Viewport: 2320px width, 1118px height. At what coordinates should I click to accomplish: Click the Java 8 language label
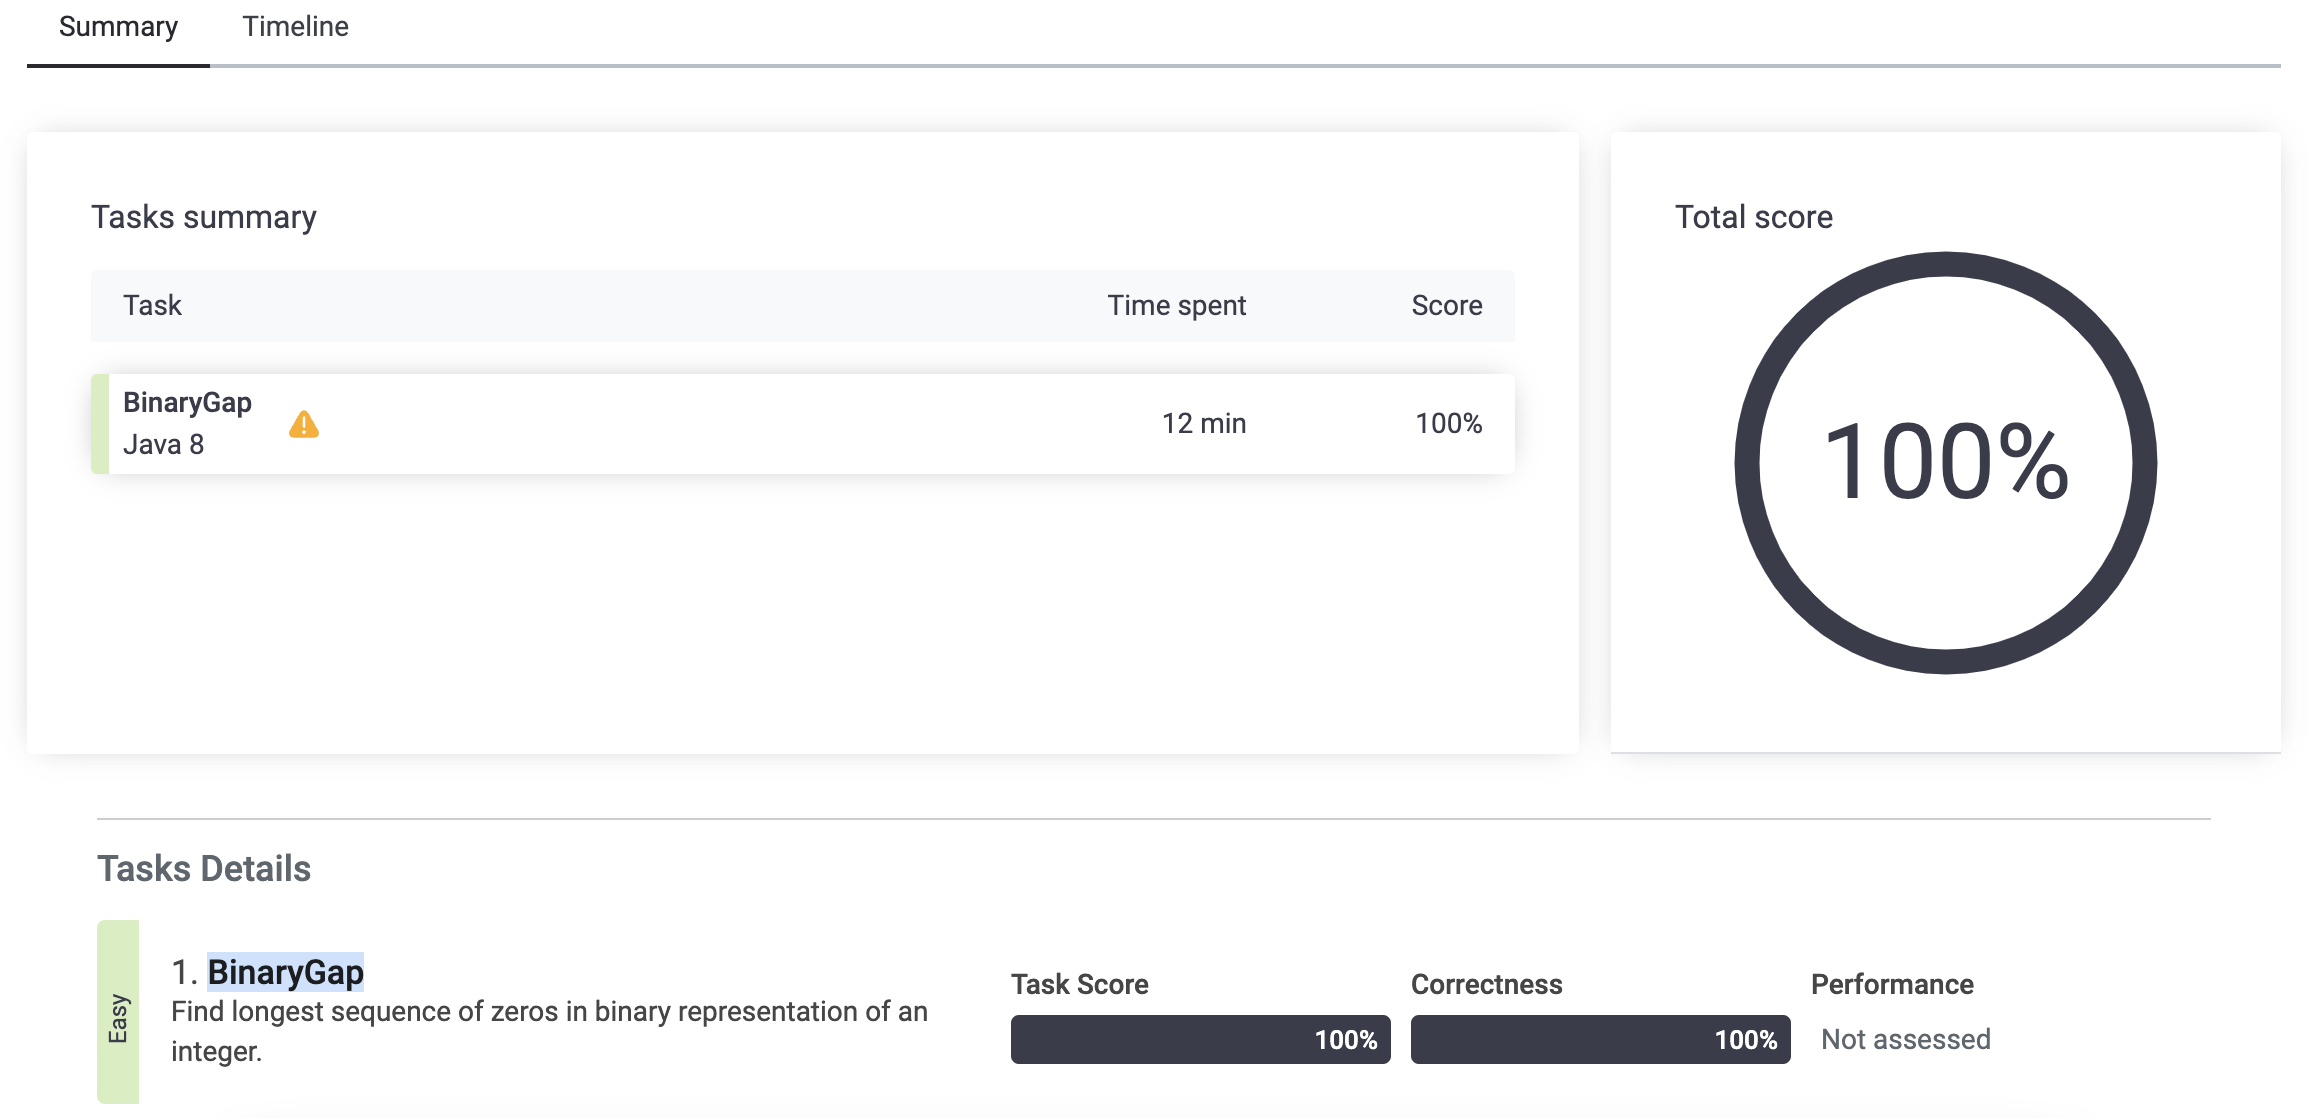(x=163, y=445)
